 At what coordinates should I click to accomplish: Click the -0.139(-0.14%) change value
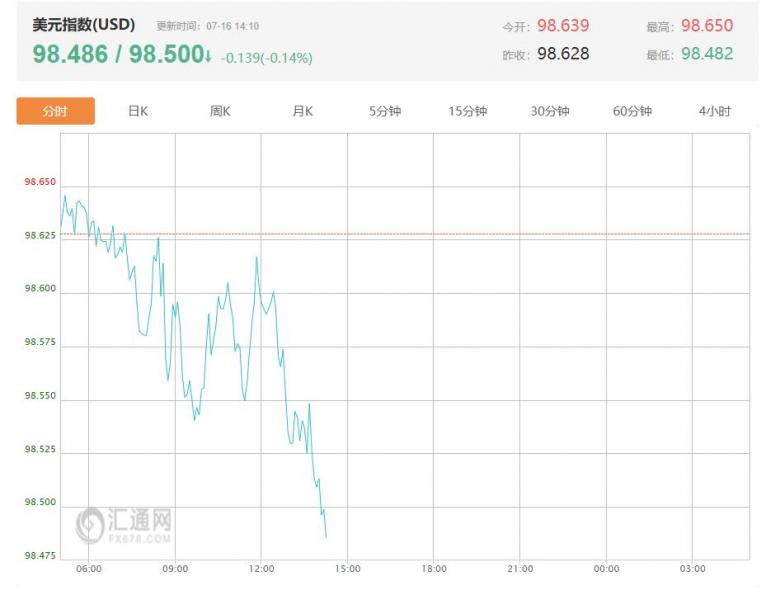click(266, 58)
